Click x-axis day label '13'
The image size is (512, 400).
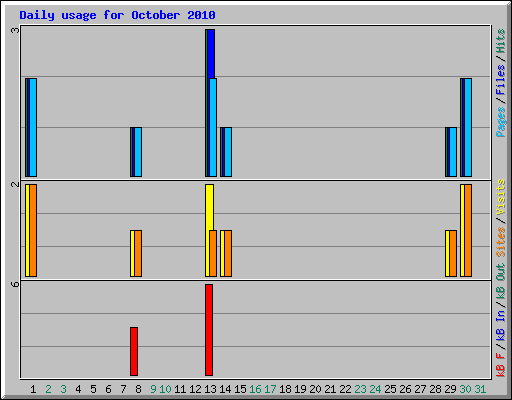(210, 389)
